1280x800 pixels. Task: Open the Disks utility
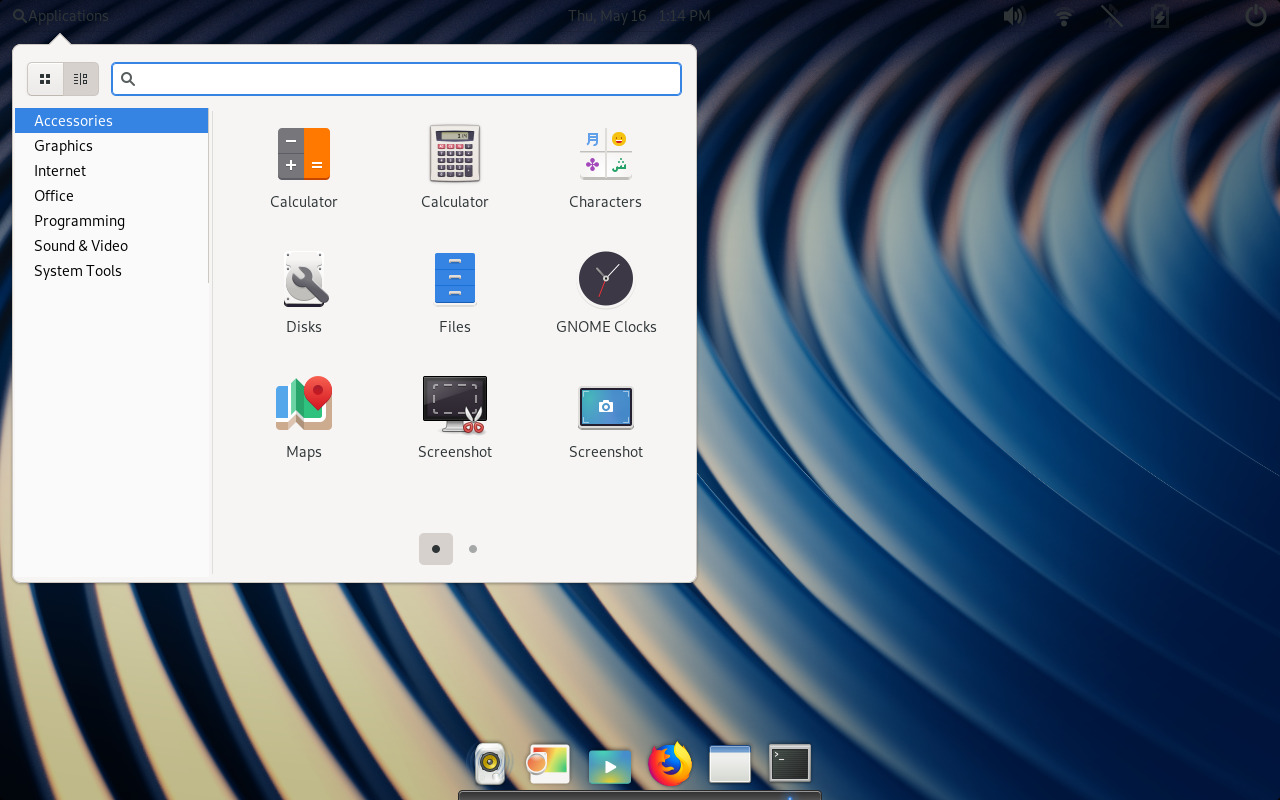(x=304, y=279)
